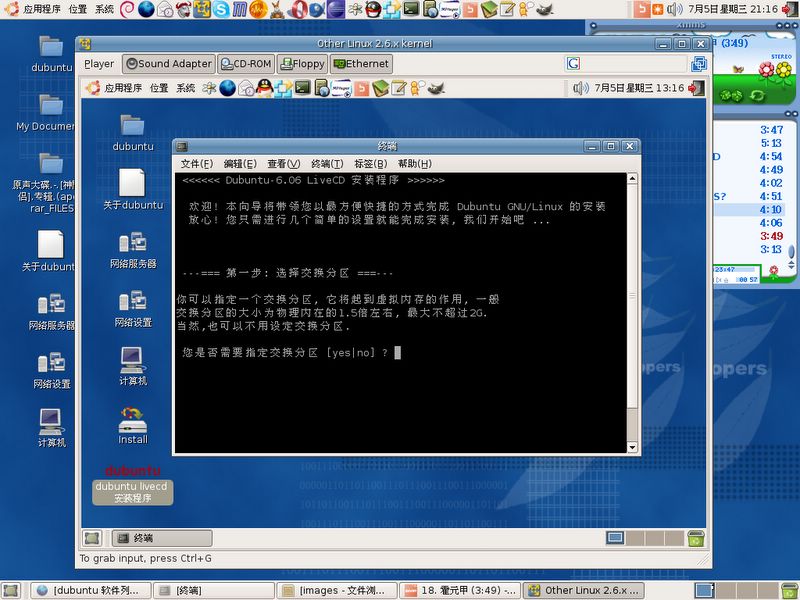The width and height of the screenshot is (800, 600).
Task: Open the 编辑(E) menu in the terminal
Action: 240,164
